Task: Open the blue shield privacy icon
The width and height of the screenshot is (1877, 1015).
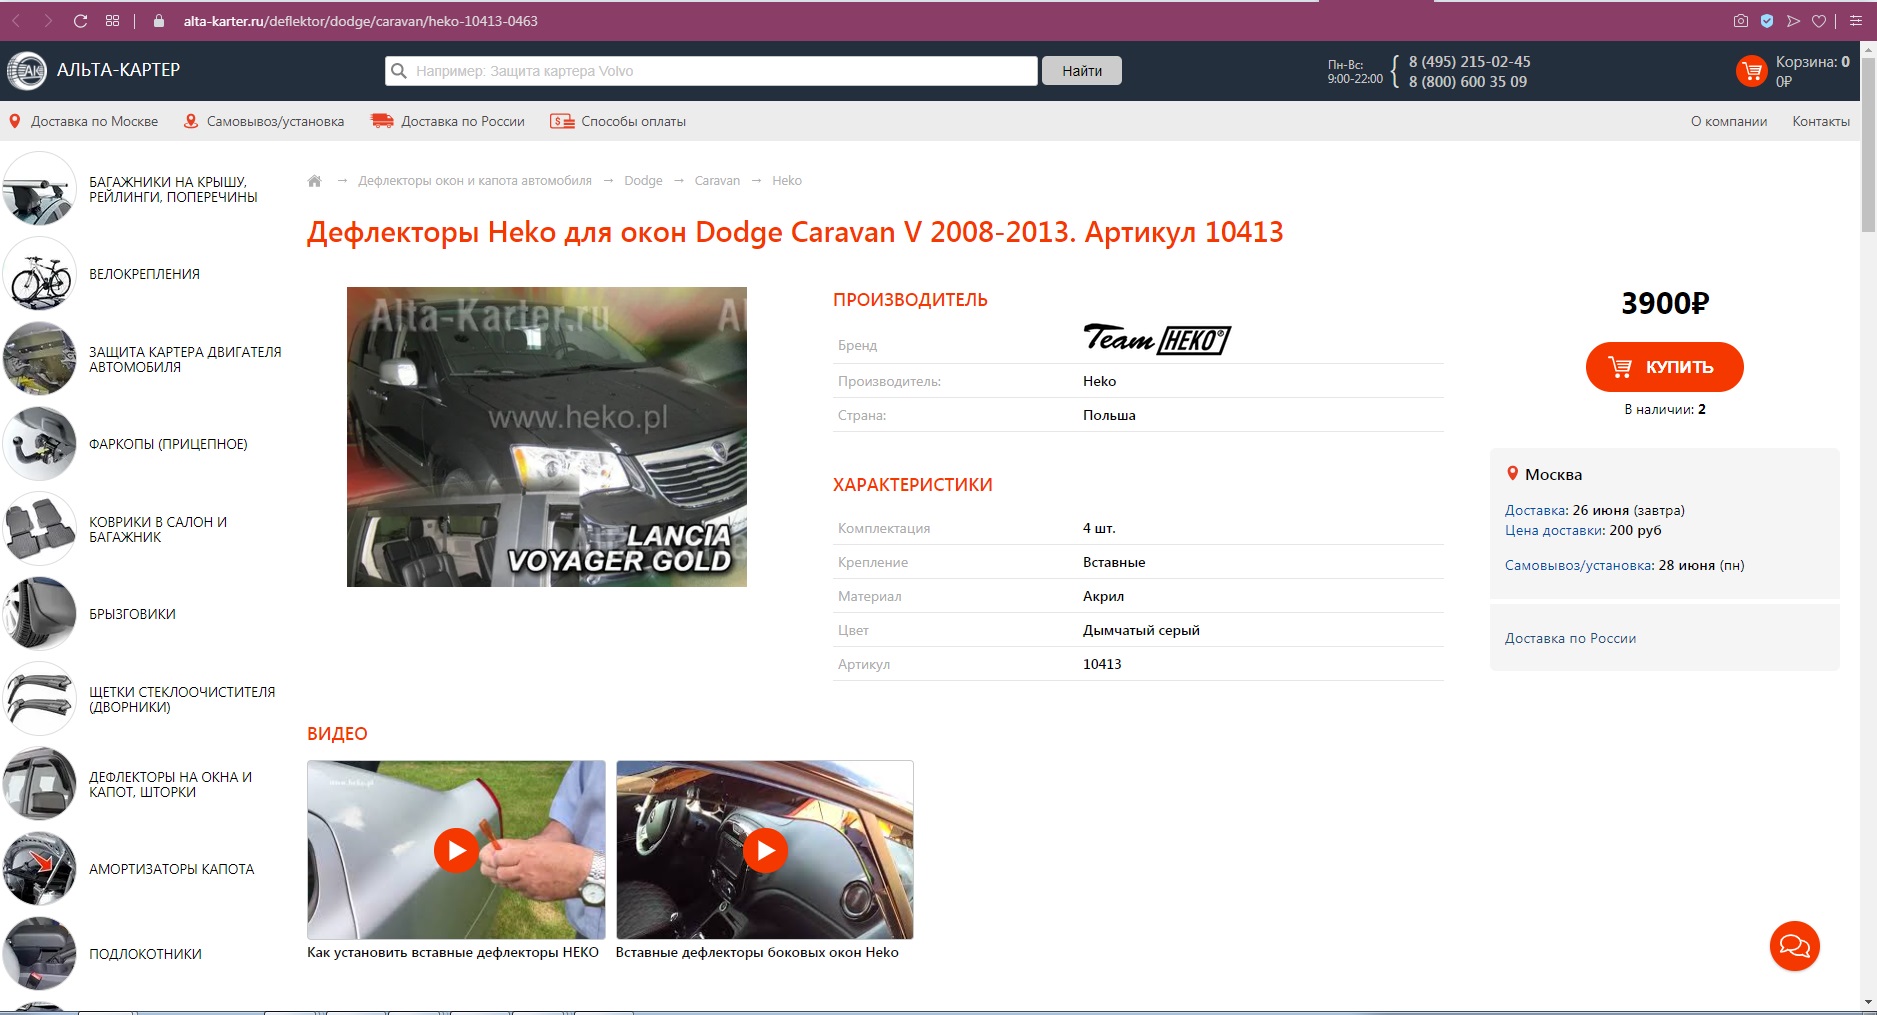Action: pos(1767,21)
